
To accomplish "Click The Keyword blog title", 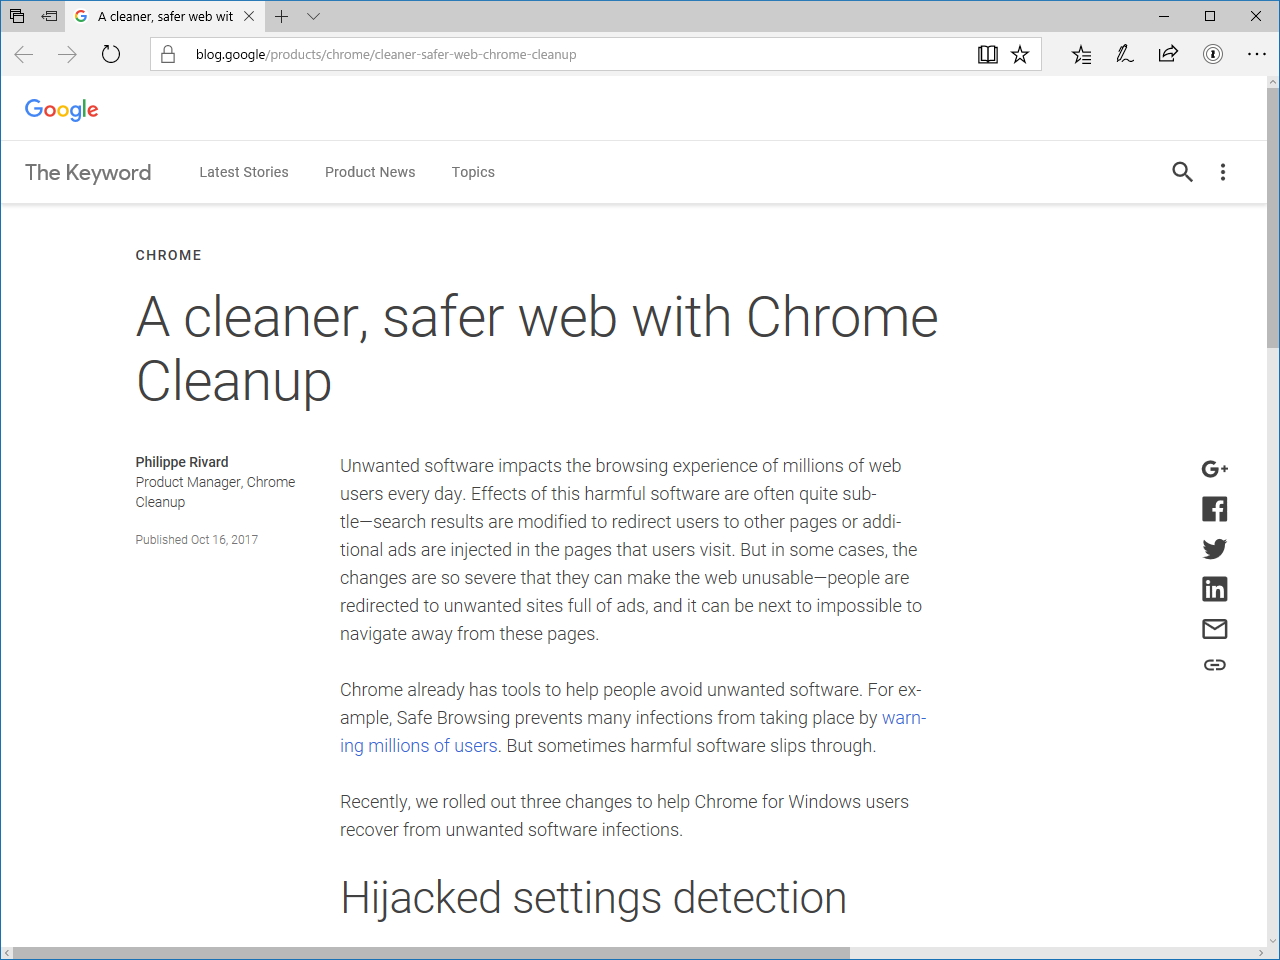I will click(88, 172).
